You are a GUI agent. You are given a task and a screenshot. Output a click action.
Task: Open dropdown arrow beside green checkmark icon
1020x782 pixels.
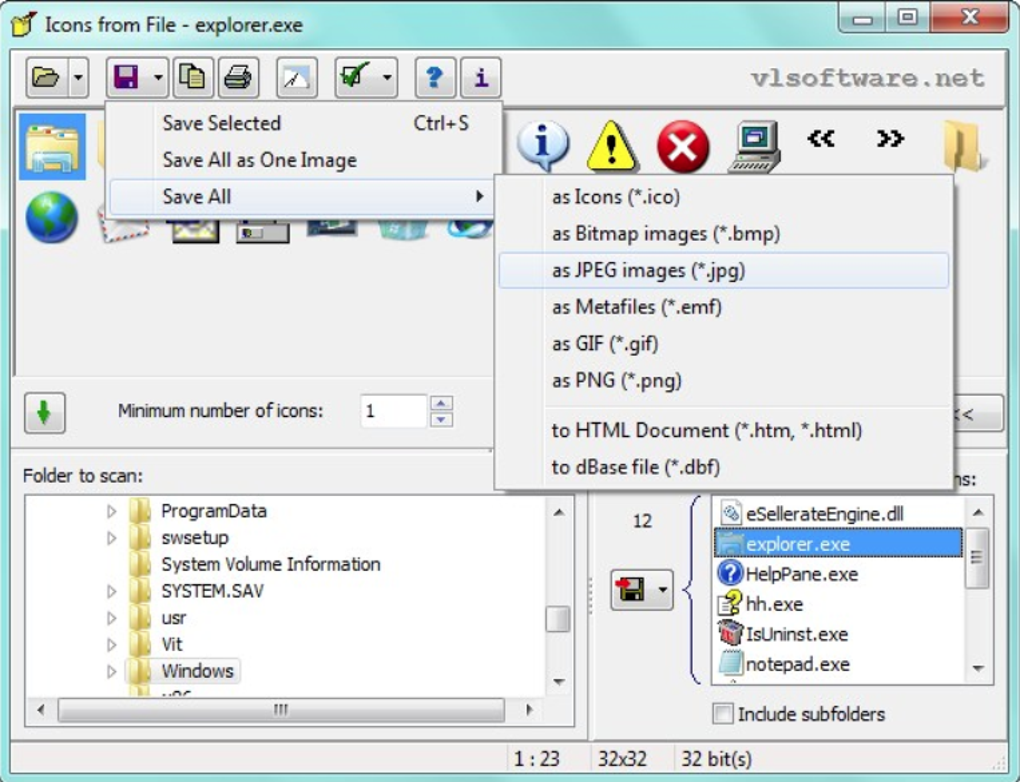(387, 77)
